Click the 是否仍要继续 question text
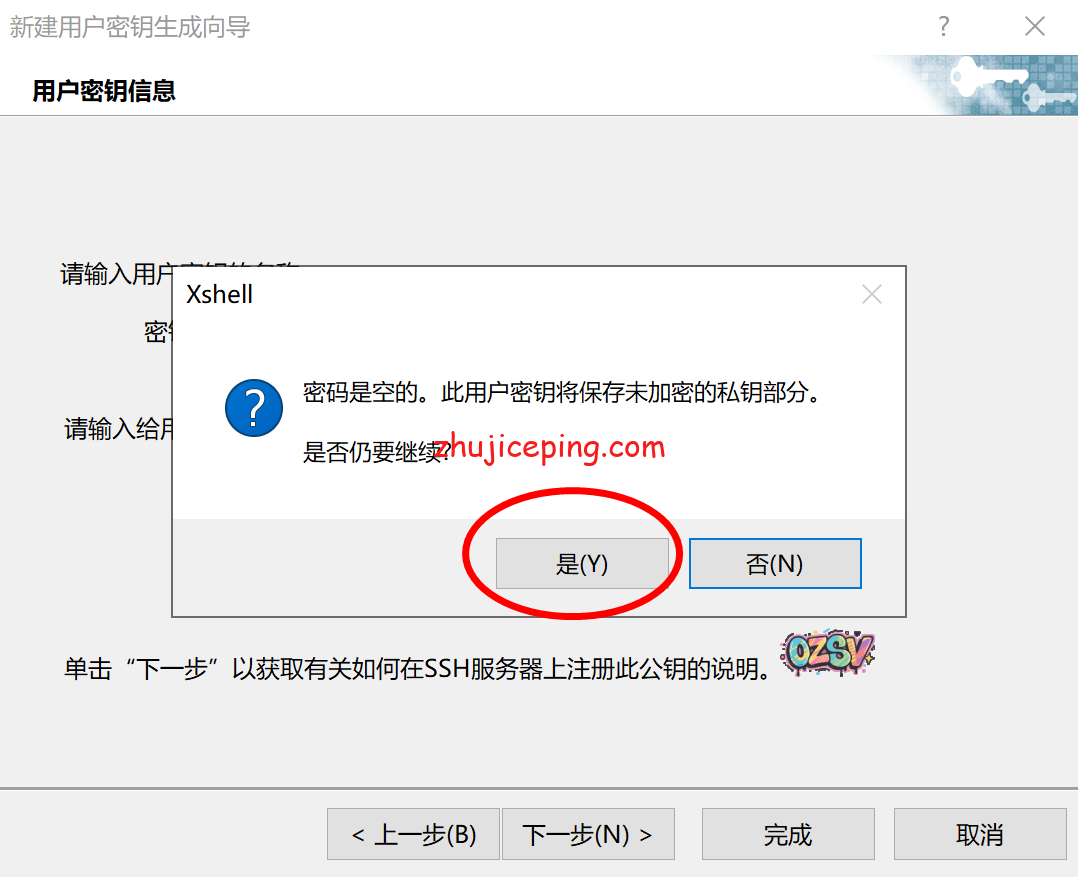1078x877 pixels. 376,452
